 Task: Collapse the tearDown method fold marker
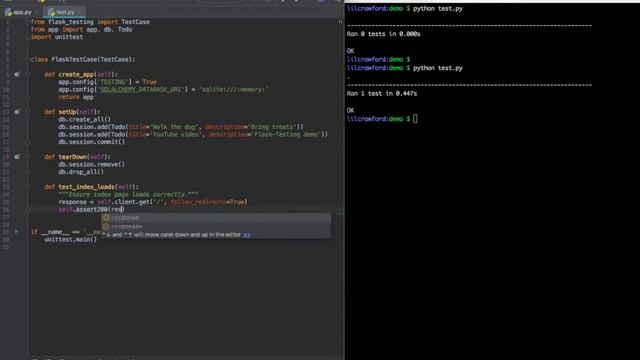click(28, 157)
